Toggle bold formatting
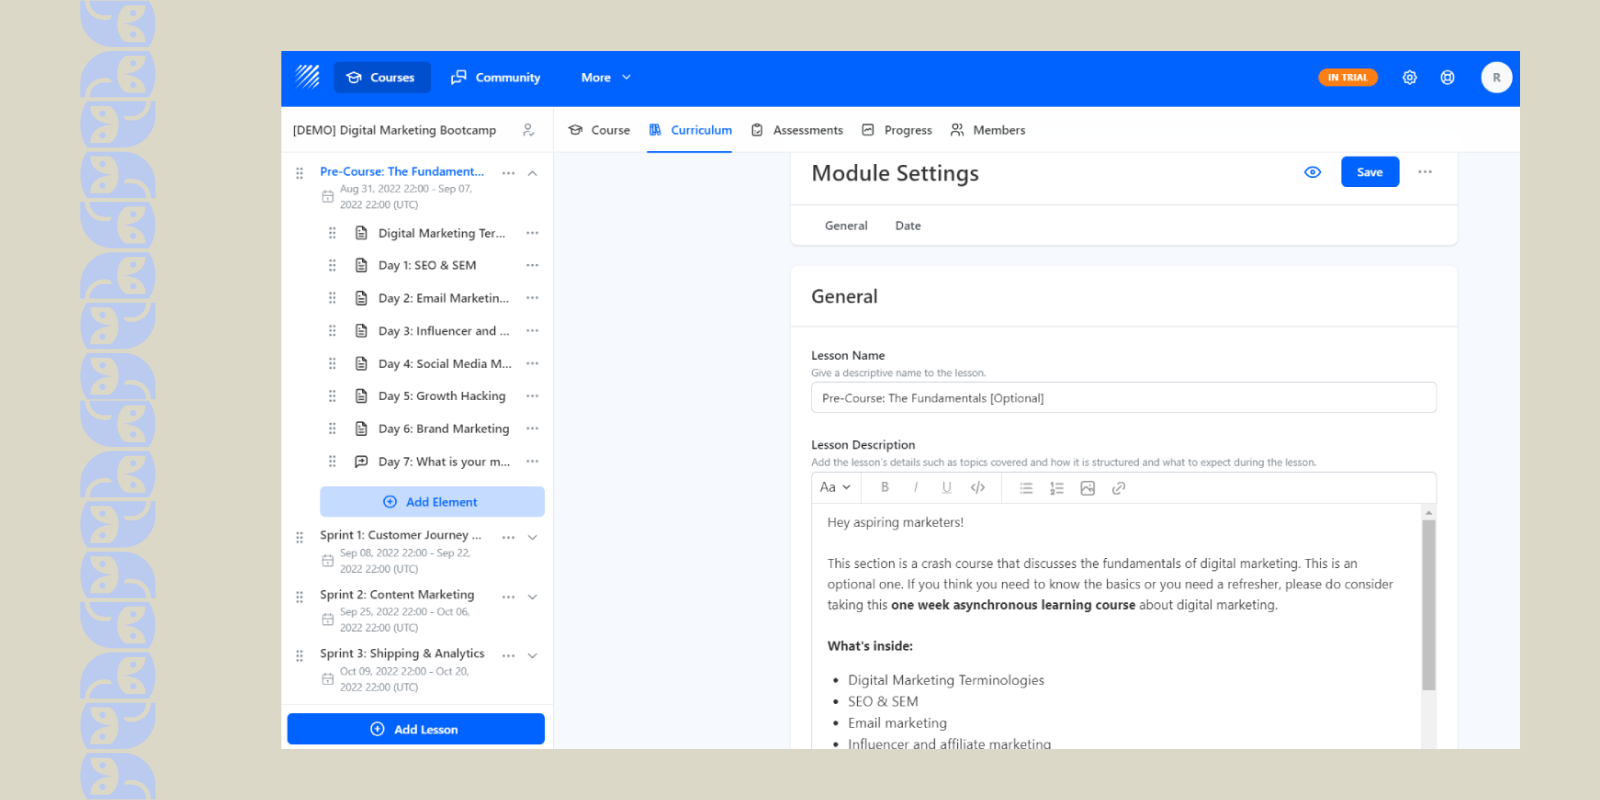This screenshot has height=800, width=1600. [884, 488]
